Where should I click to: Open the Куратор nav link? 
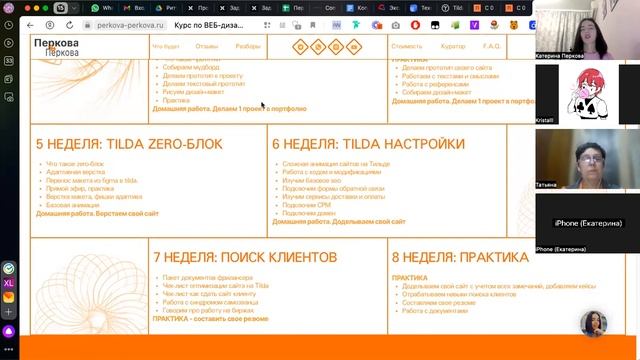point(453,47)
